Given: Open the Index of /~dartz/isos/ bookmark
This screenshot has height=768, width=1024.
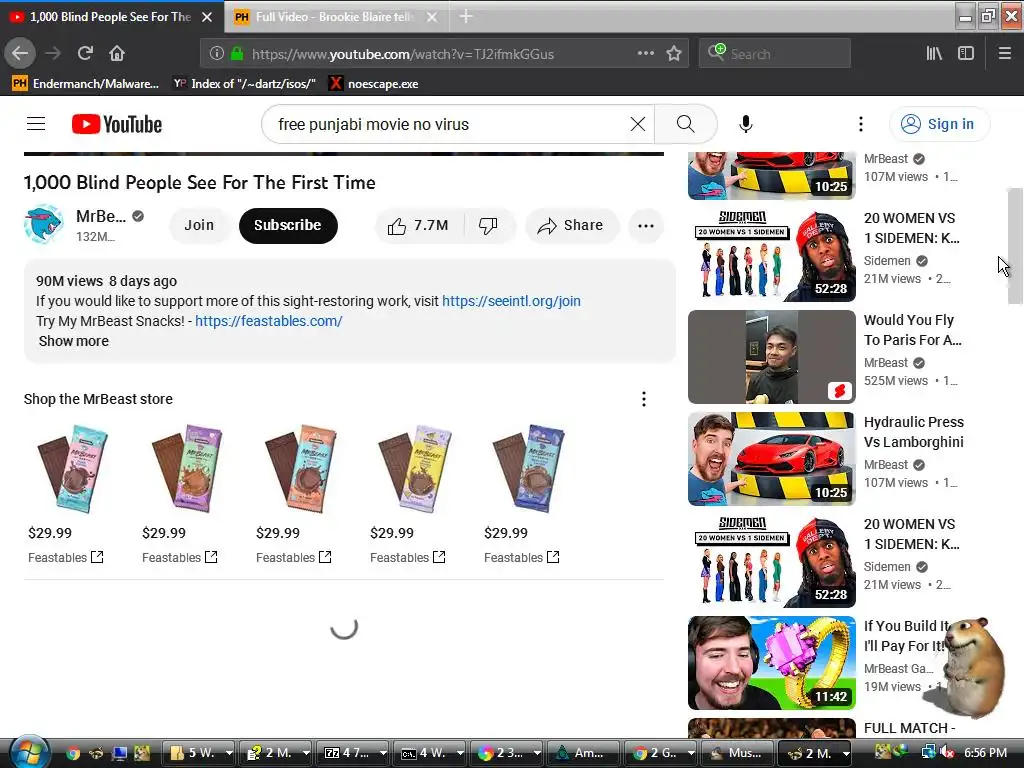Looking at the screenshot, I should 244,84.
